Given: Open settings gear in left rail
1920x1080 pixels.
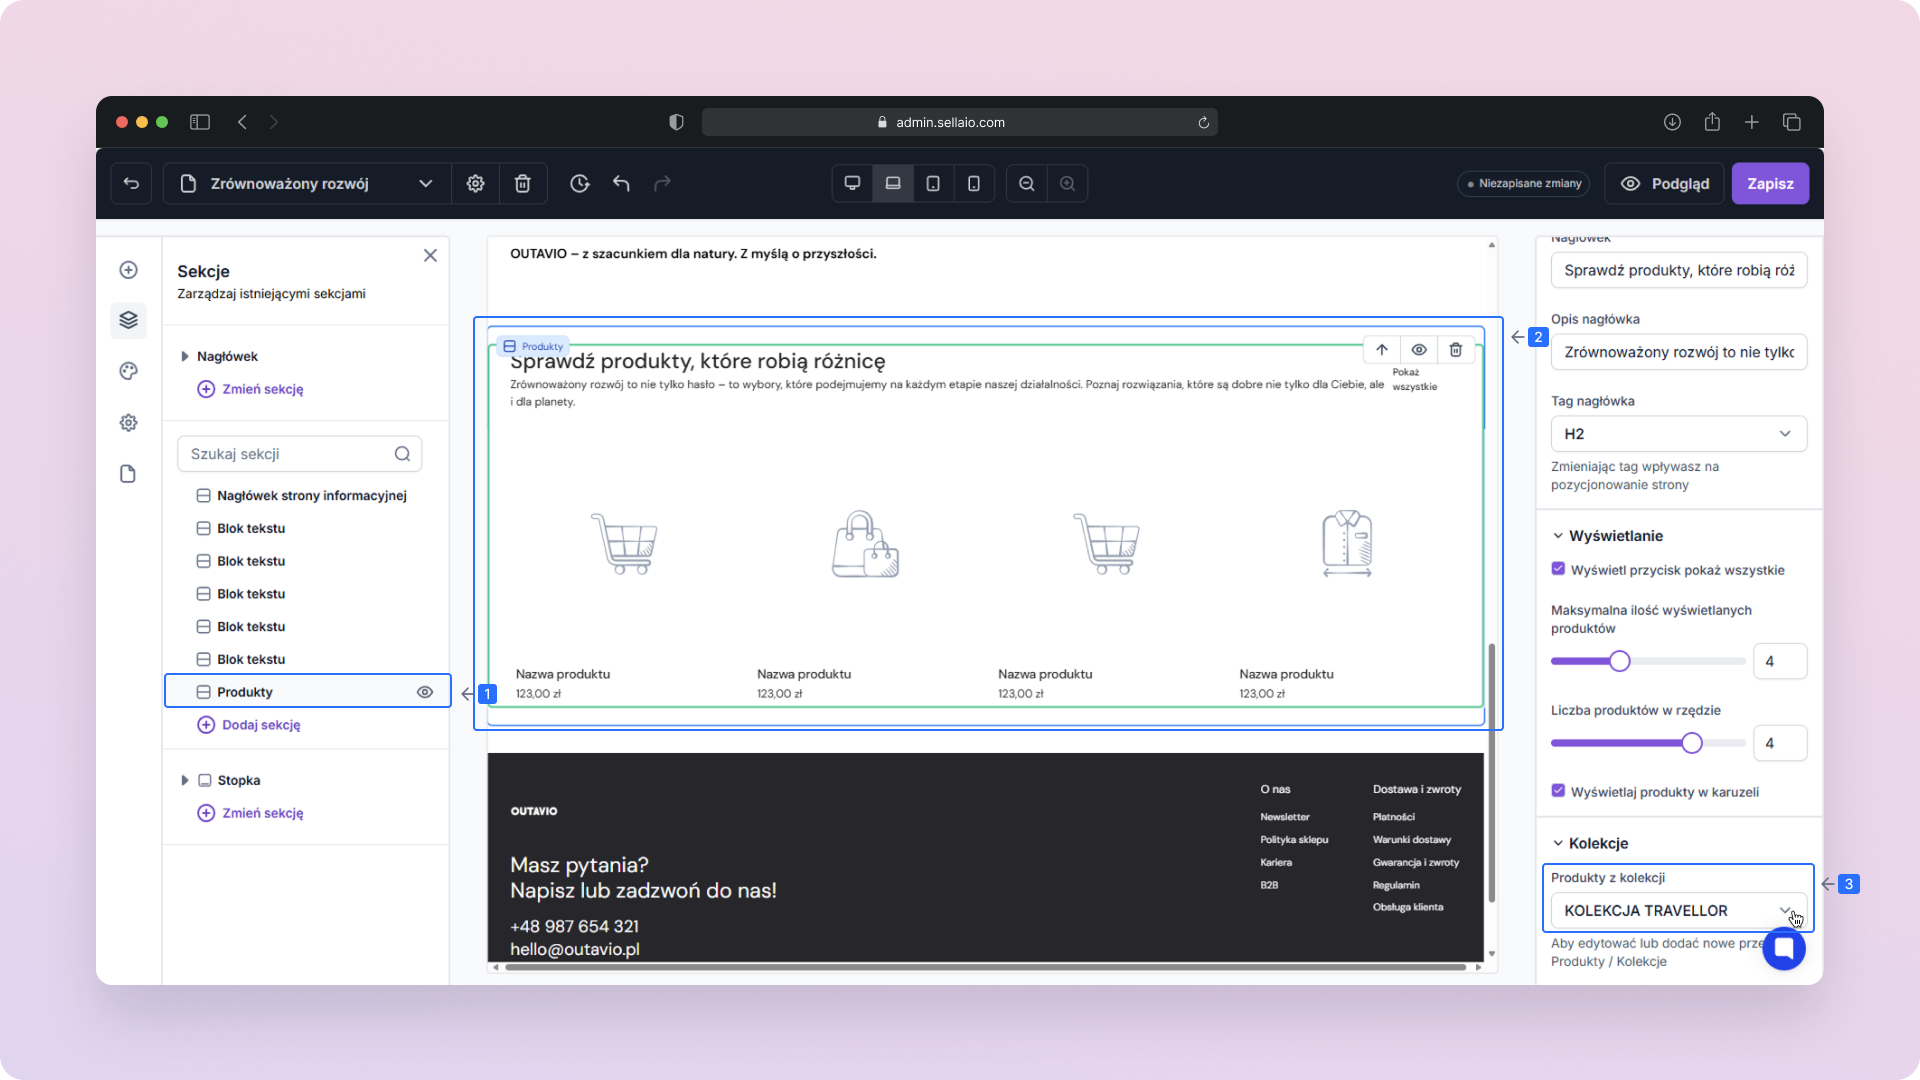Looking at the screenshot, I should (x=129, y=423).
